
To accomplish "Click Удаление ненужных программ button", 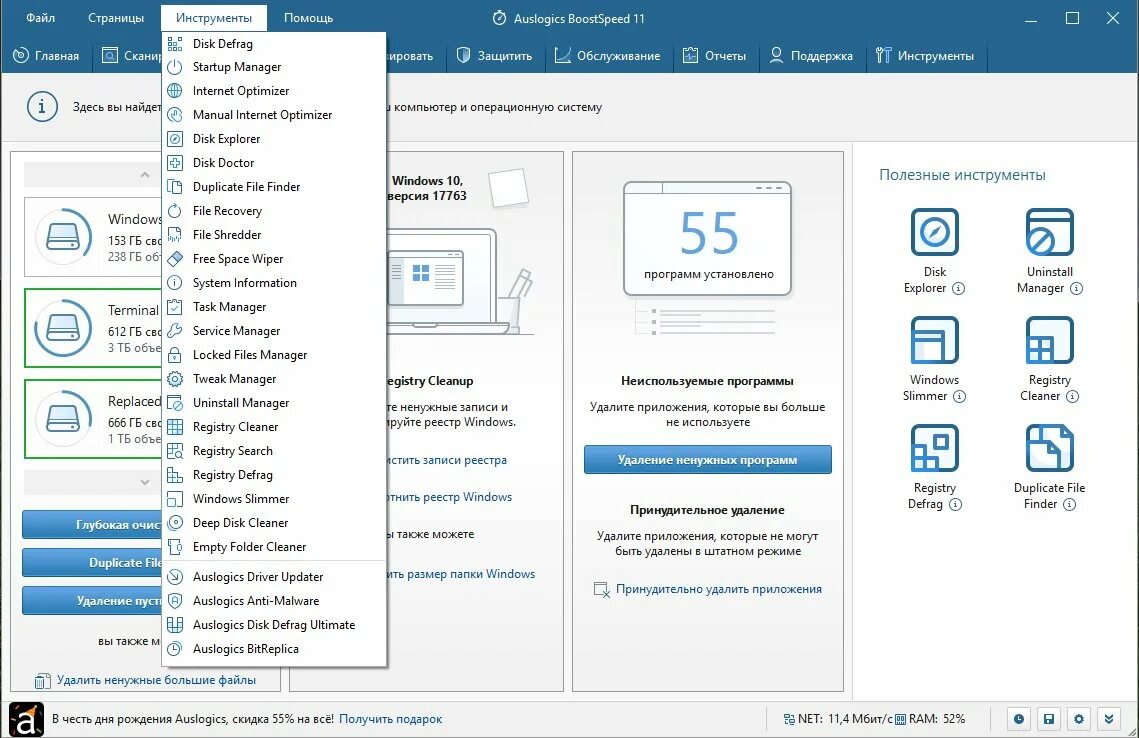I will pos(708,460).
